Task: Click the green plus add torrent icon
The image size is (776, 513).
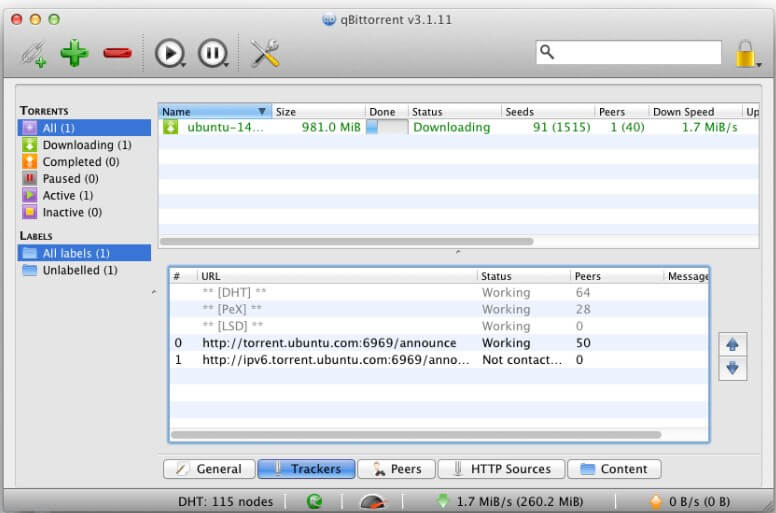Action: [74, 52]
